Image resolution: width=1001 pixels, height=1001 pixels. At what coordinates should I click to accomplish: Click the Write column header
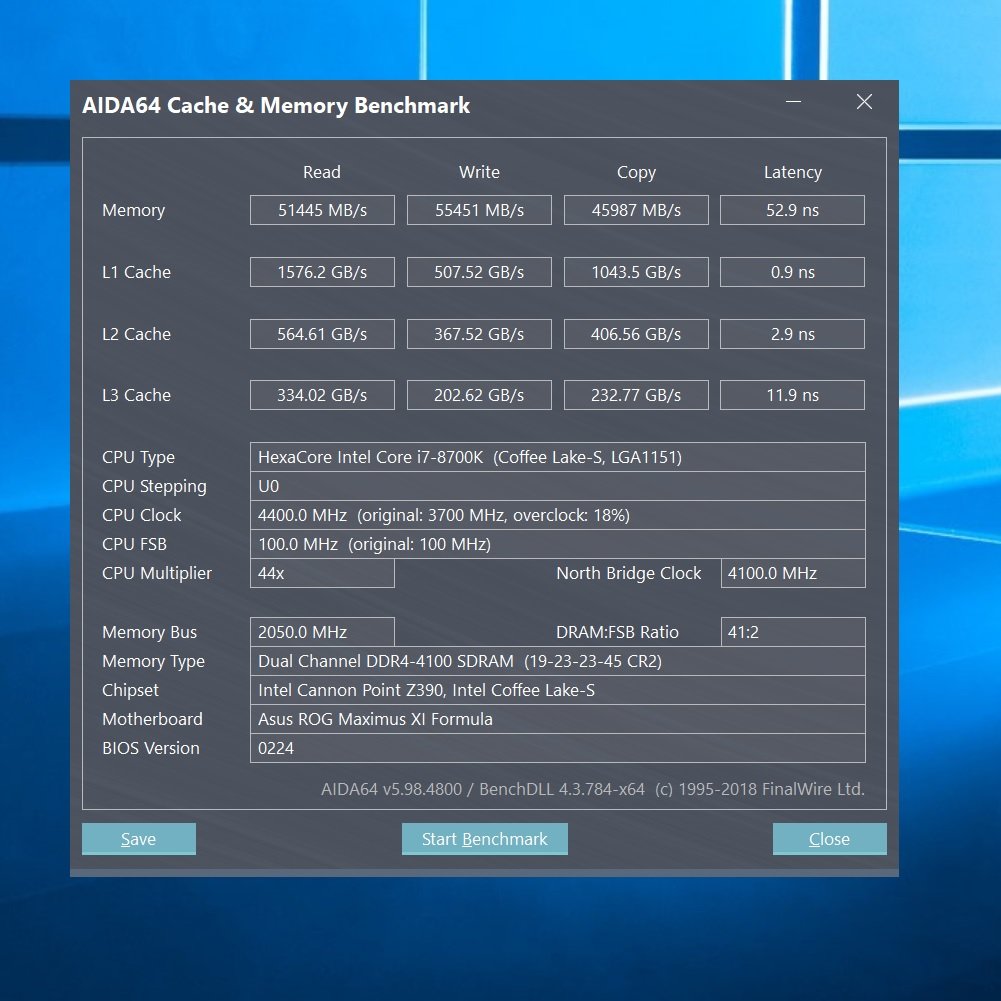tap(479, 172)
